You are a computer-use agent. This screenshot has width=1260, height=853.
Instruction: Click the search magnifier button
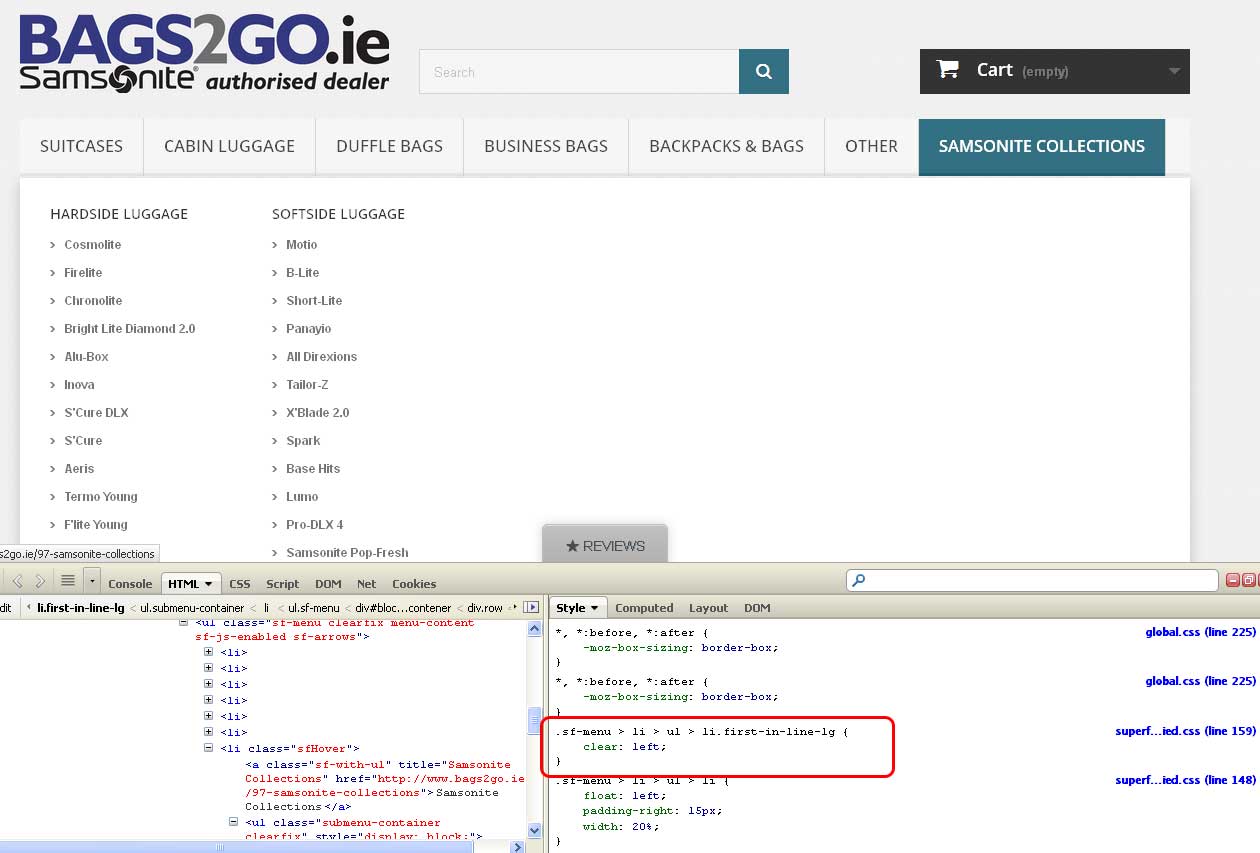click(x=764, y=72)
